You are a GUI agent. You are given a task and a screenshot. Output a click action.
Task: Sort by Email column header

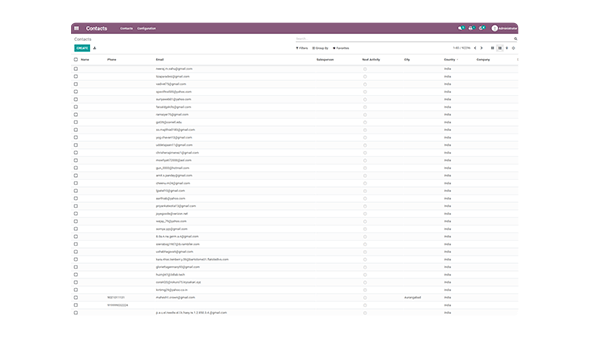point(160,59)
